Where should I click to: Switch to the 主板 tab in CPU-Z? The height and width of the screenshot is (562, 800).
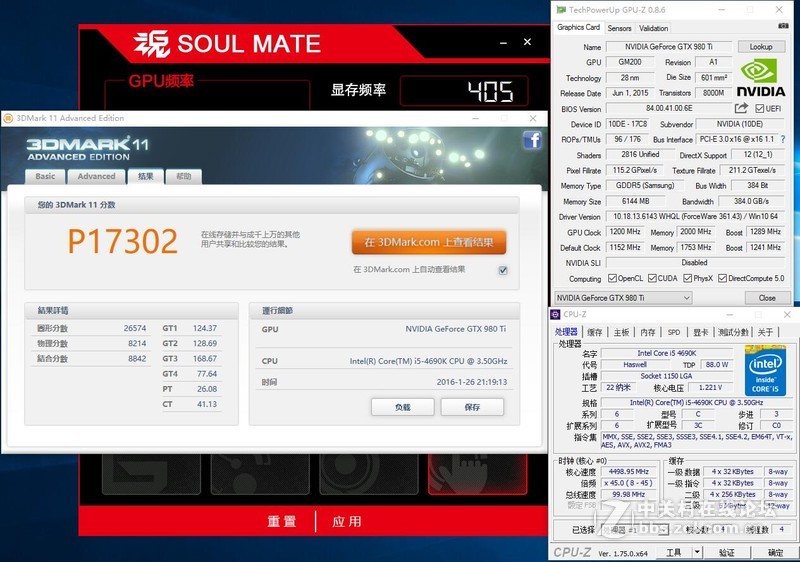coord(621,333)
